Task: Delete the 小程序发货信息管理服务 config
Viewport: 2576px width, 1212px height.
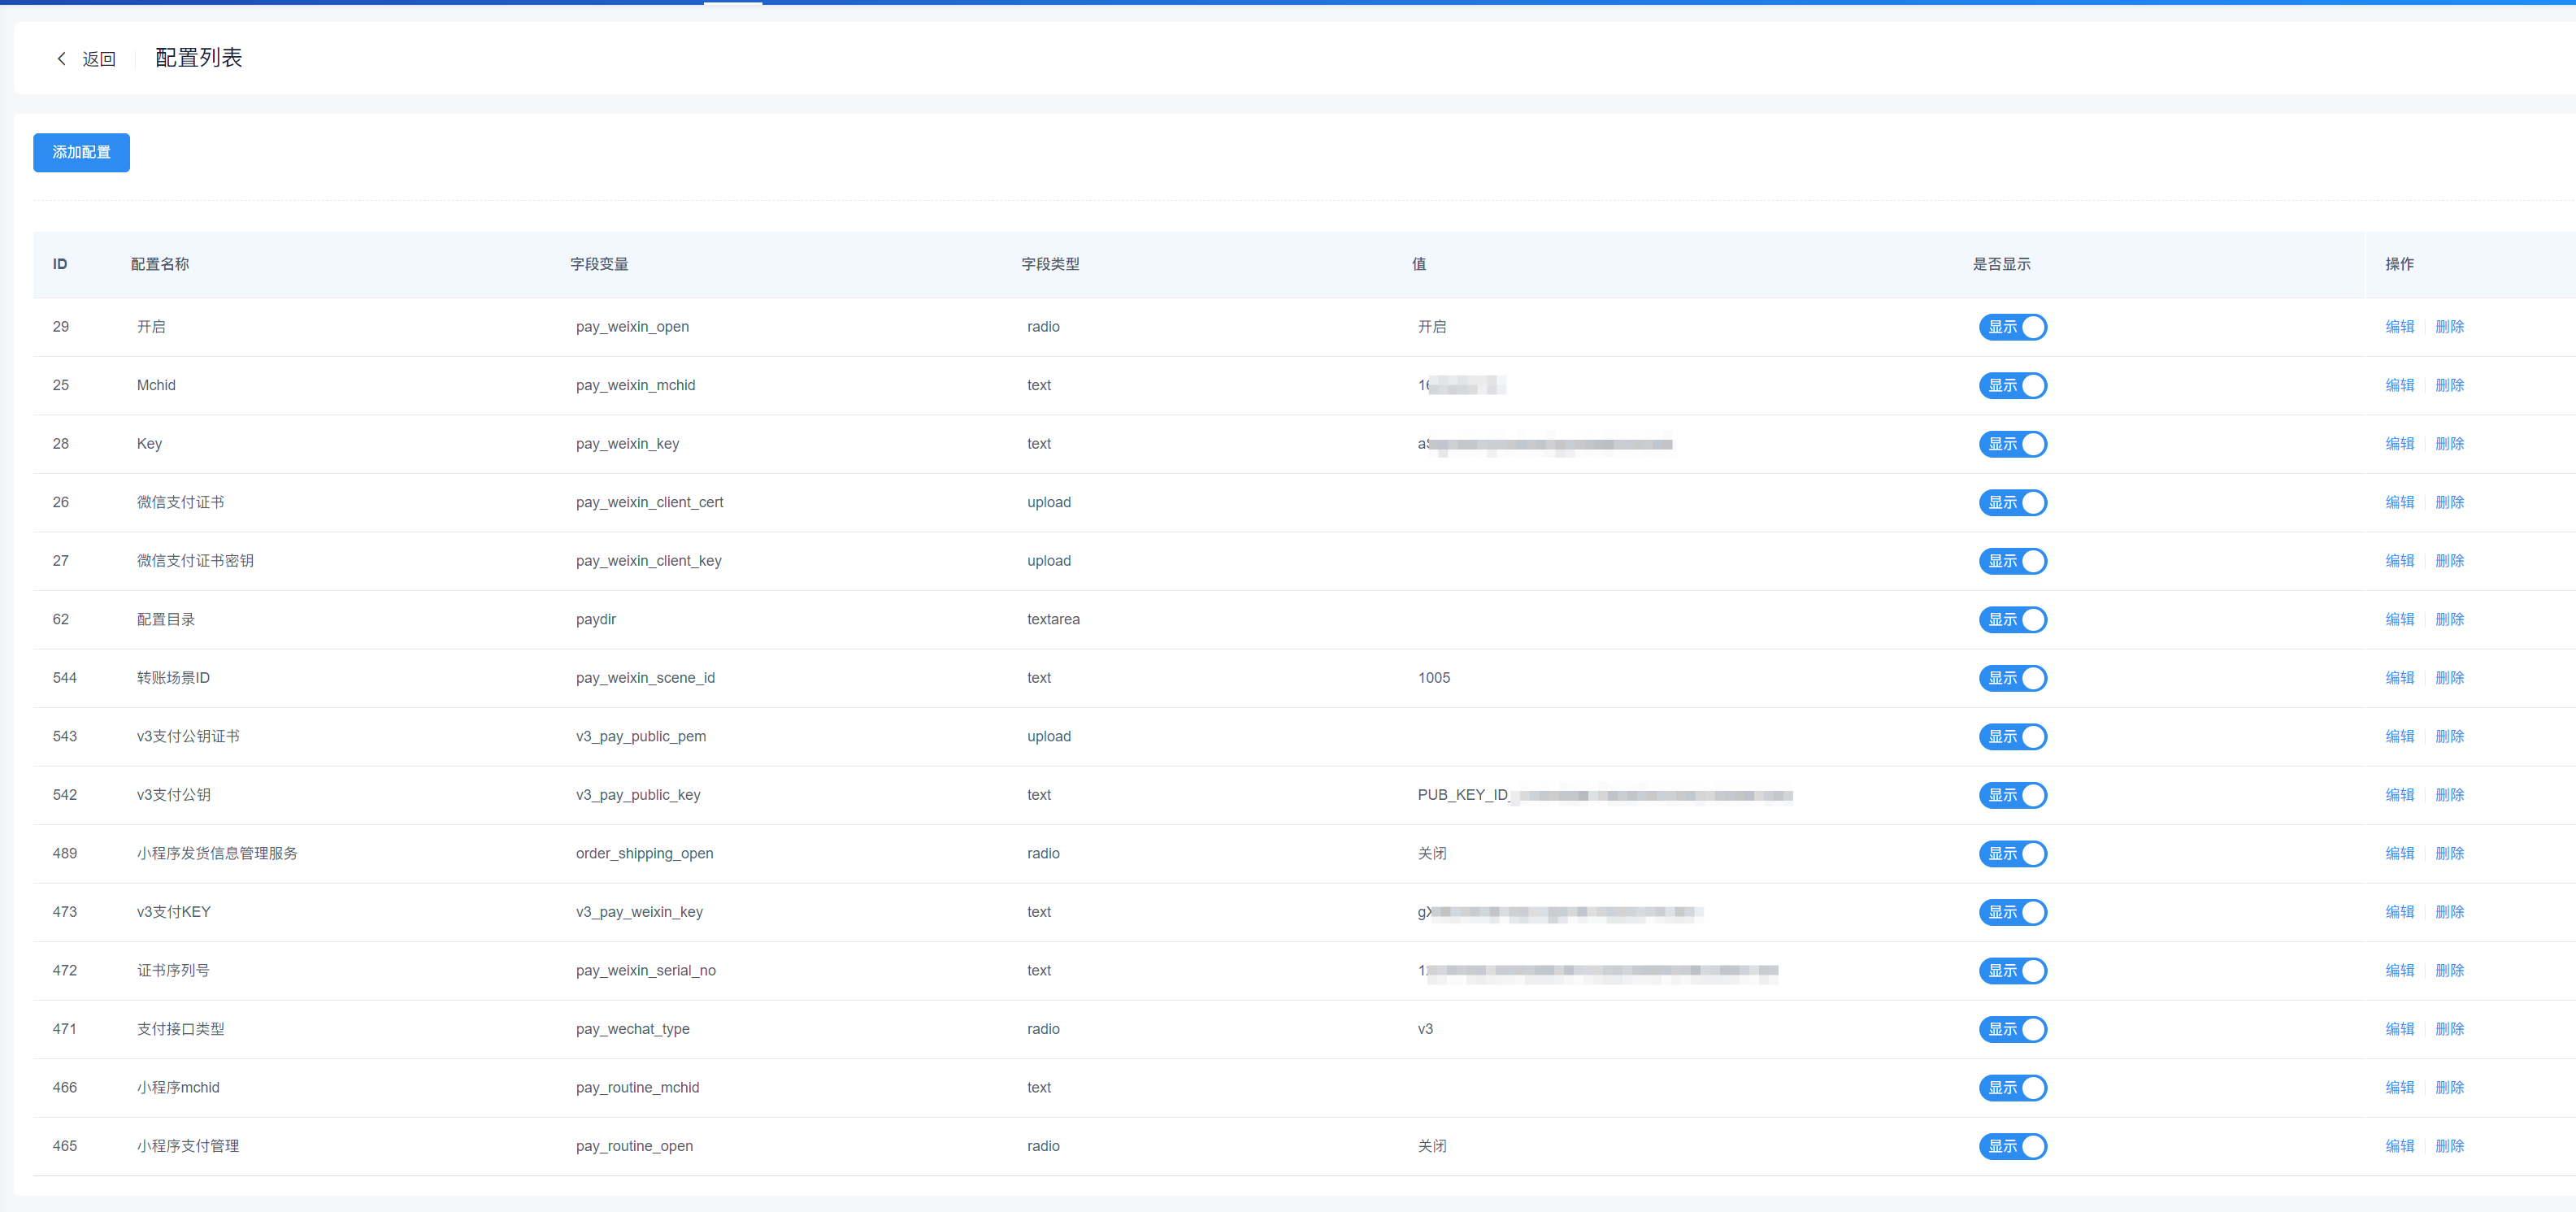Action: tap(2449, 853)
